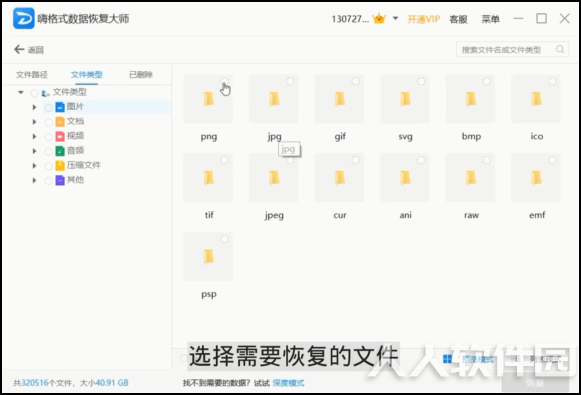This screenshot has height=395, width=581.
Task: Click the search magnifier icon
Action: click(560, 49)
